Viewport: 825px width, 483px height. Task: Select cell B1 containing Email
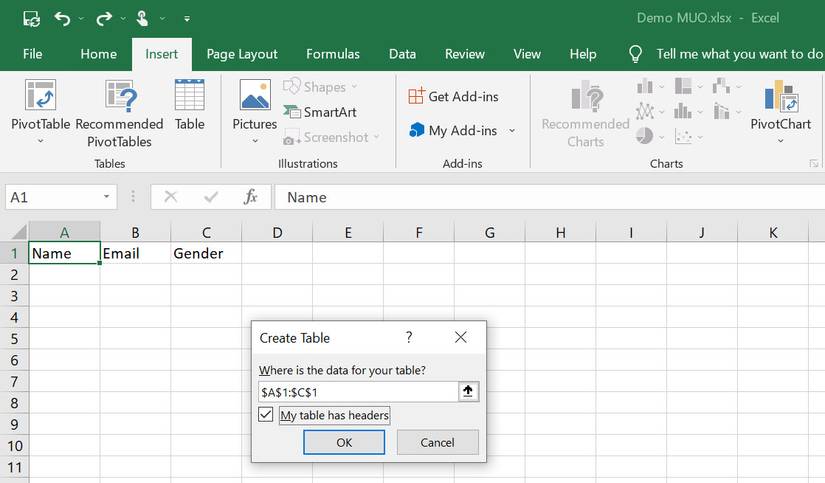pos(135,253)
